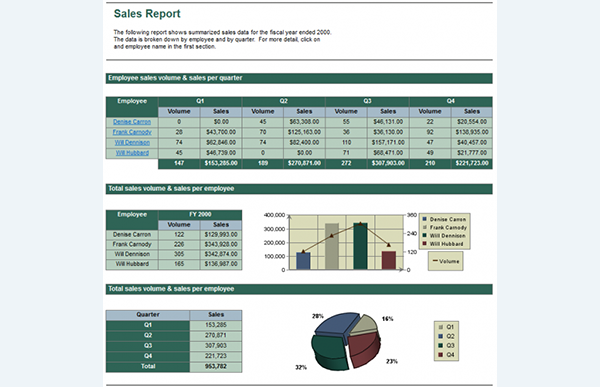Viewport: 600px width, 387px height.
Task: Click the $307,903.00 total cell
Action: (x=388, y=163)
